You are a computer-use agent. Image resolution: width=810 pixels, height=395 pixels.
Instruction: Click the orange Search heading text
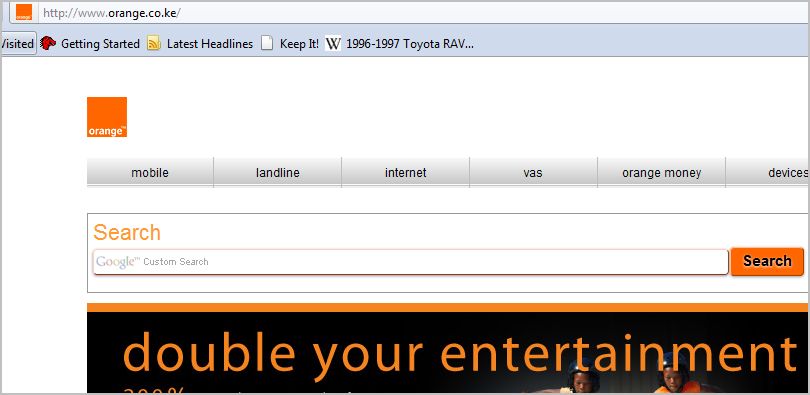coord(127,232)
